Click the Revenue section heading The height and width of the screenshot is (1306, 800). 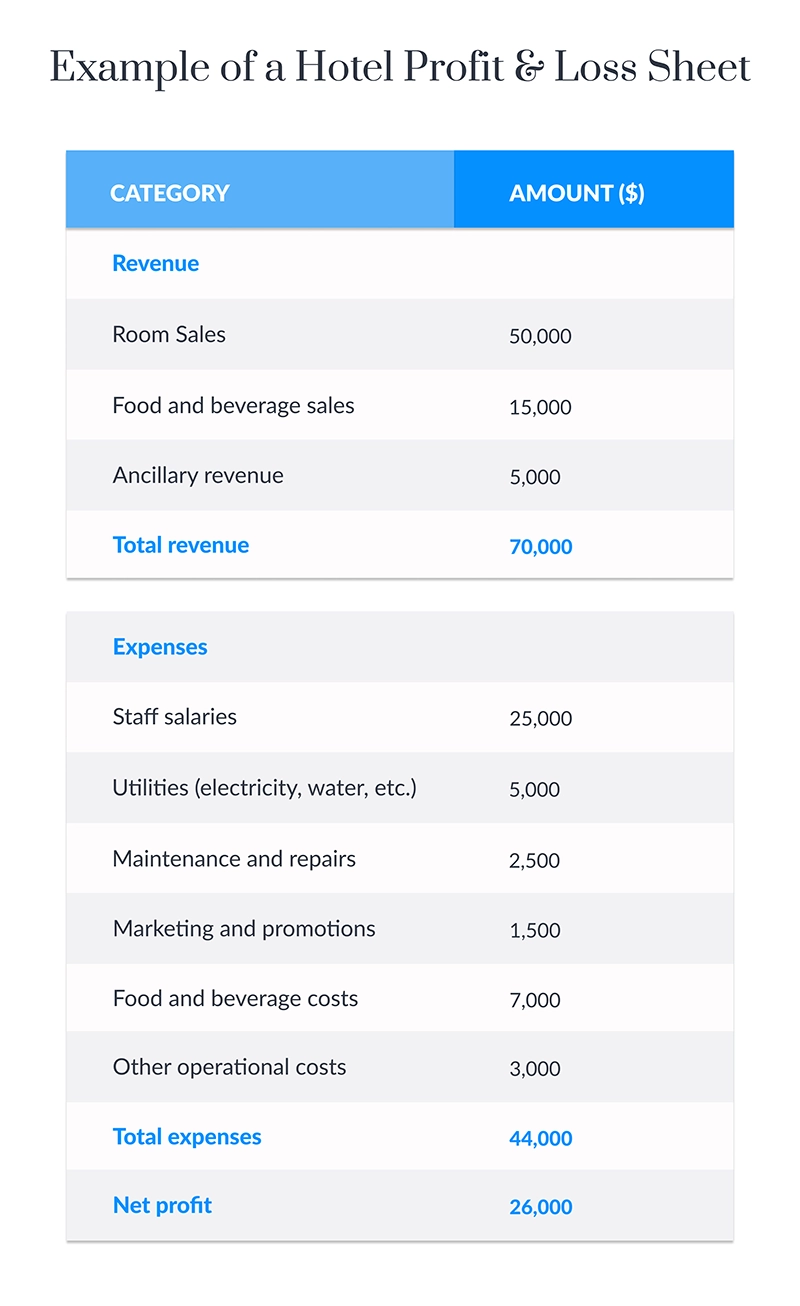point(156,263)
